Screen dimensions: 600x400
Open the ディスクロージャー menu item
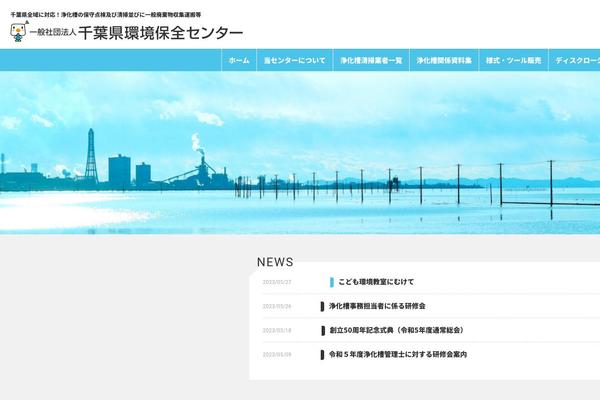tap(574, 60)
